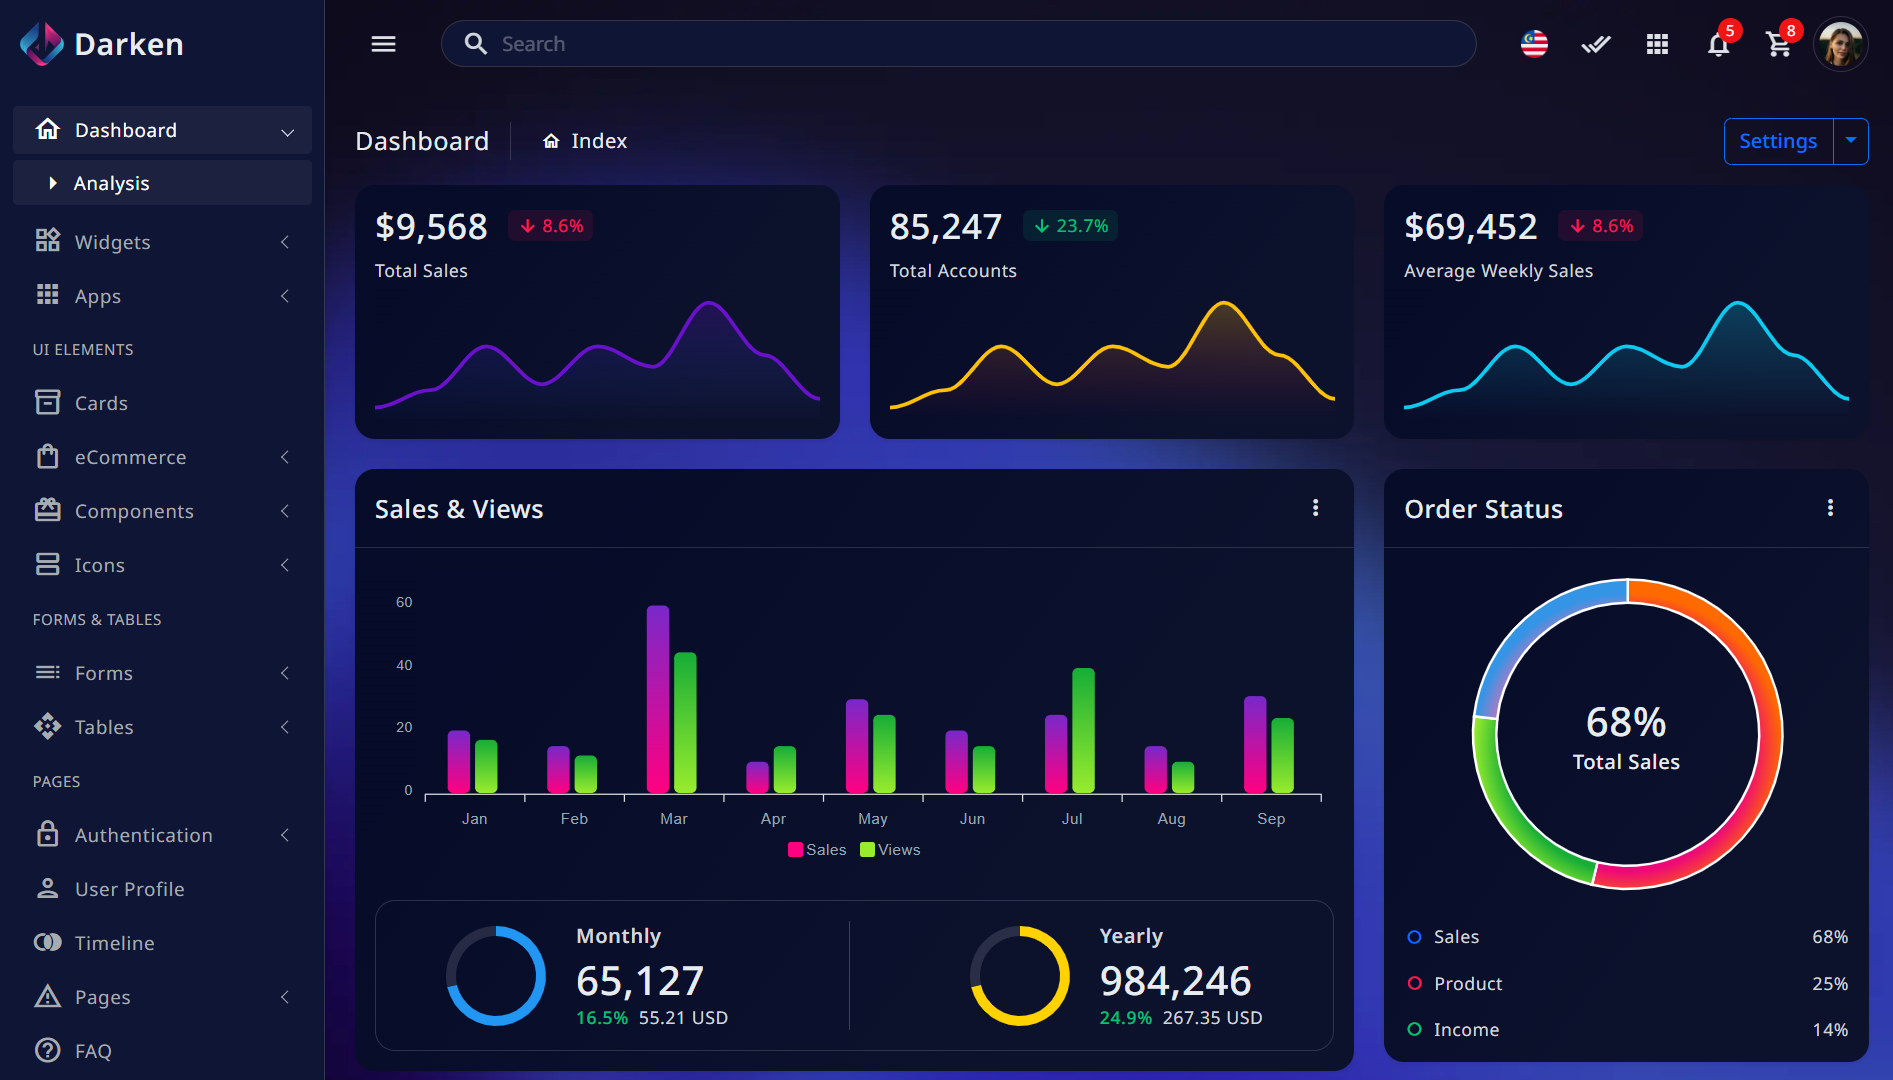Select Cards in the sidebar
The height and width of the screenshot is (1080, 1893).
pos(100,402)
